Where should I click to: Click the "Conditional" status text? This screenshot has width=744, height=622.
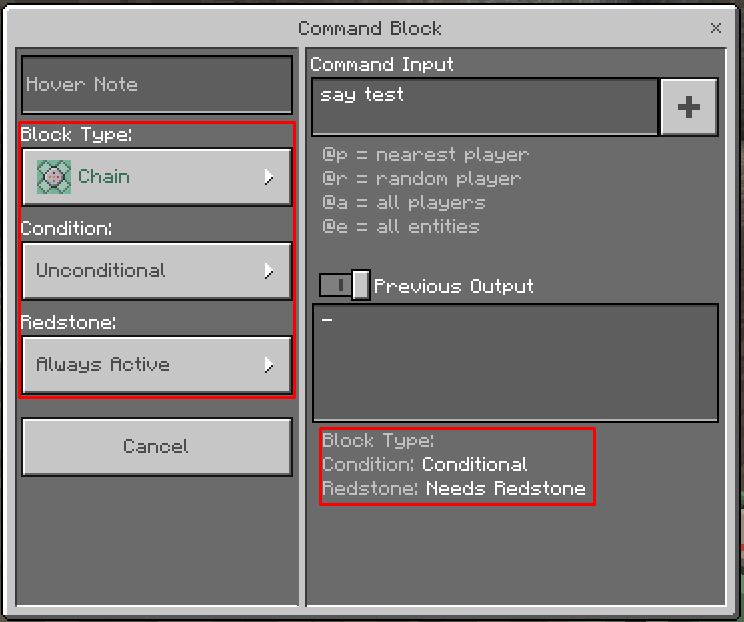(x=474, y=465)
